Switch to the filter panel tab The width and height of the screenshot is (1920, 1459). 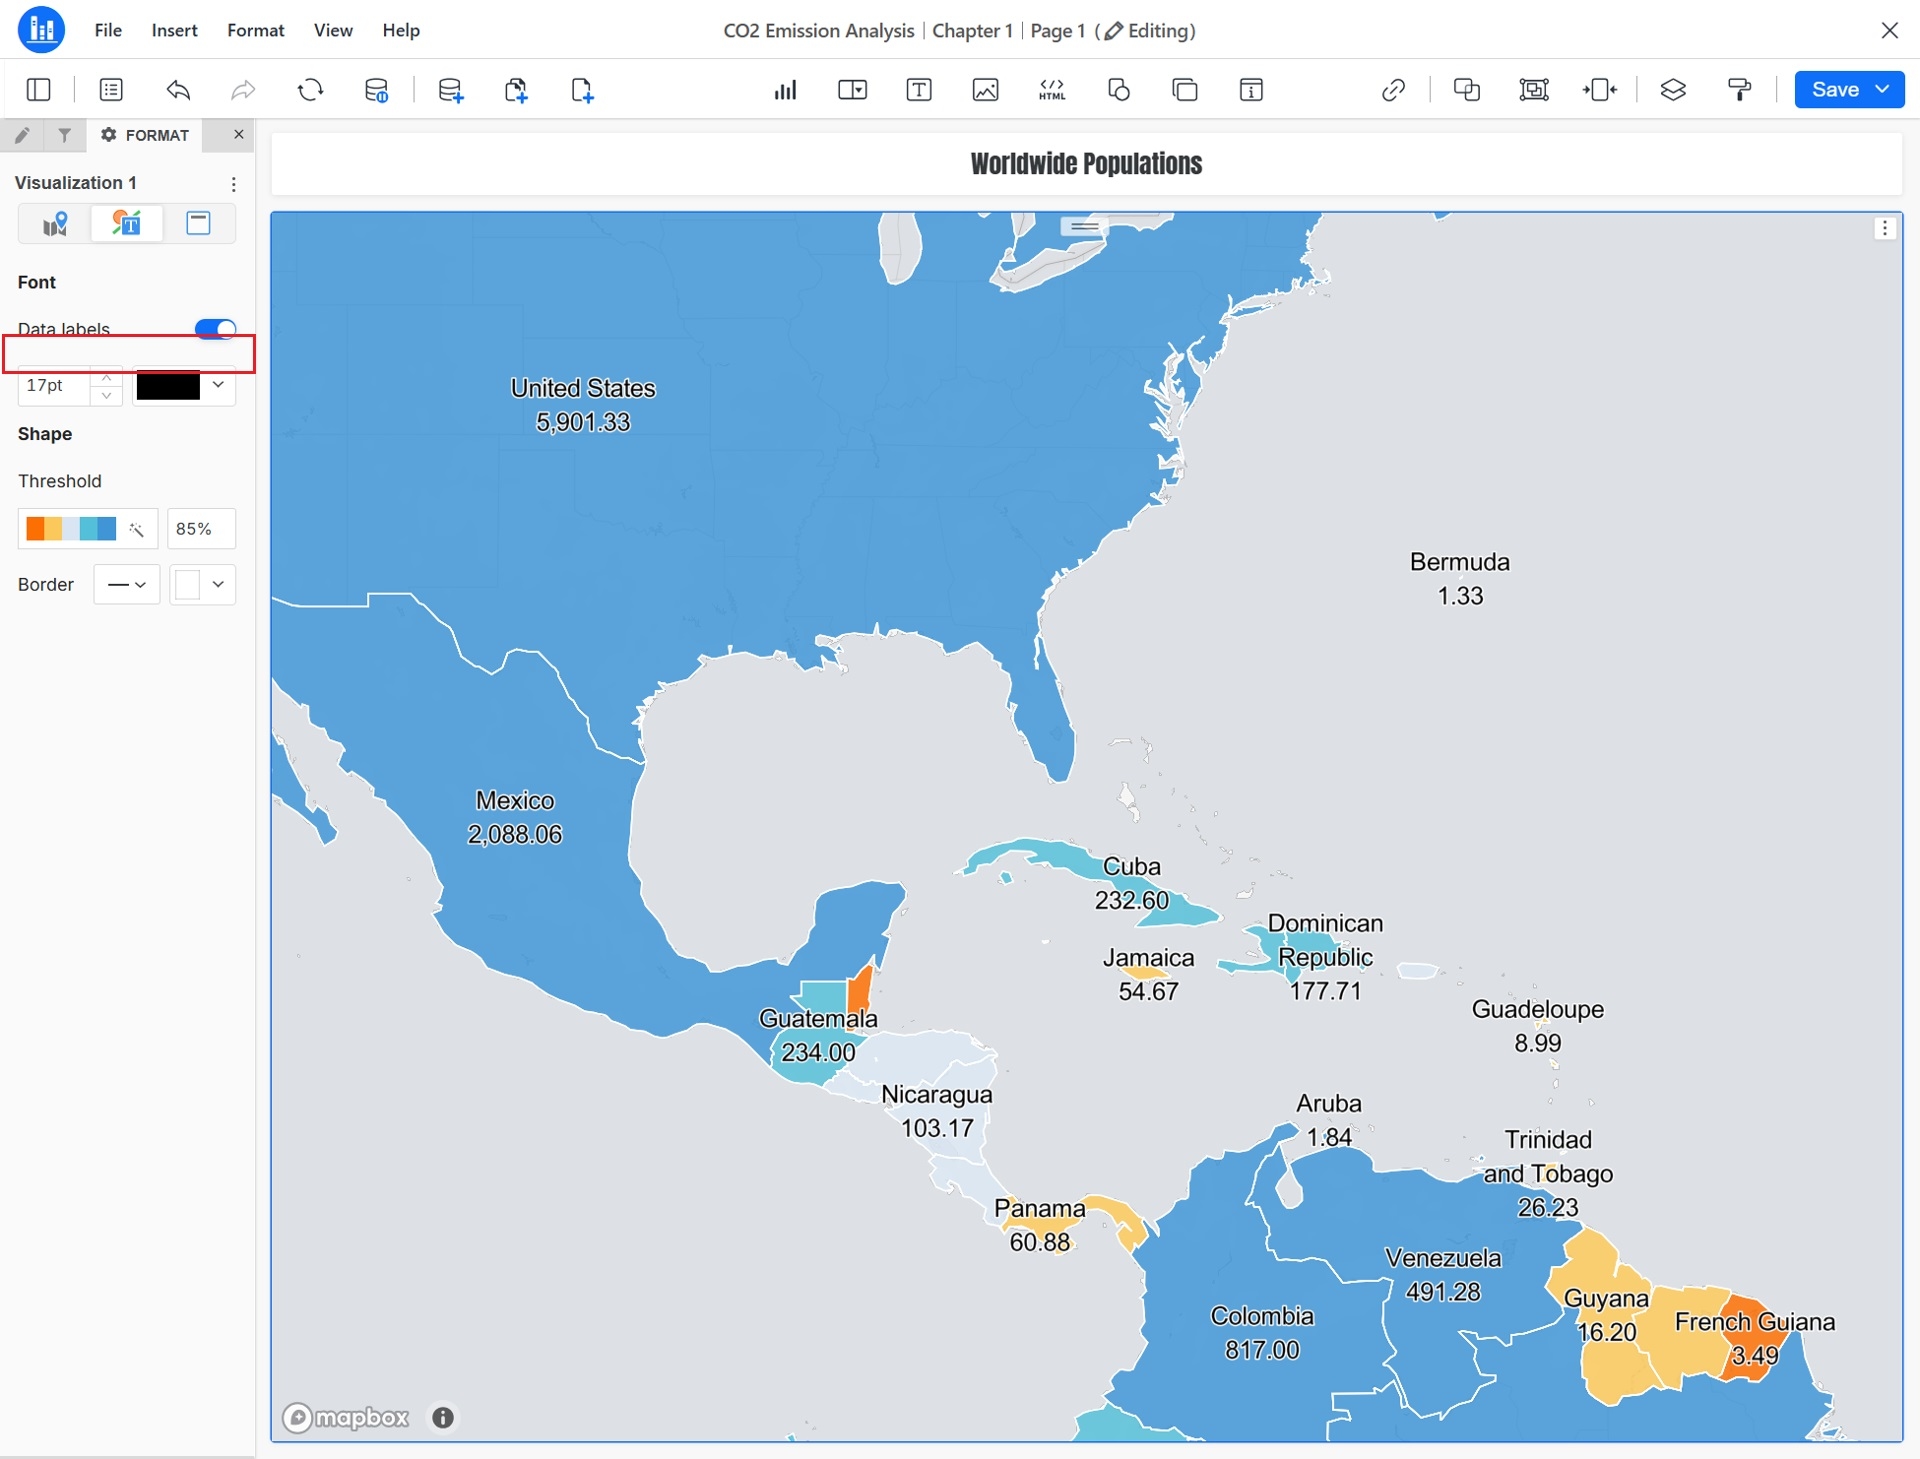point(64,135)
